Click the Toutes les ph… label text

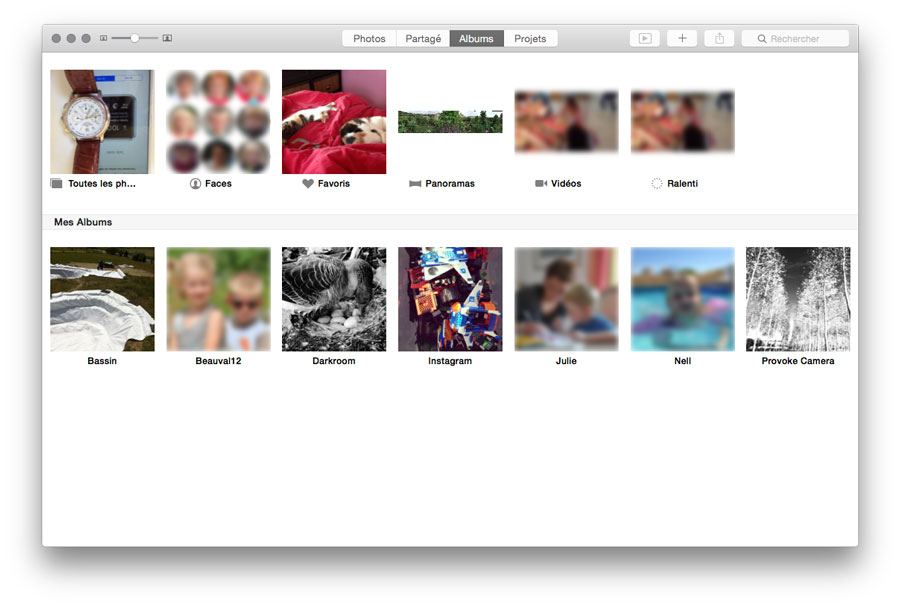(102, 184)
